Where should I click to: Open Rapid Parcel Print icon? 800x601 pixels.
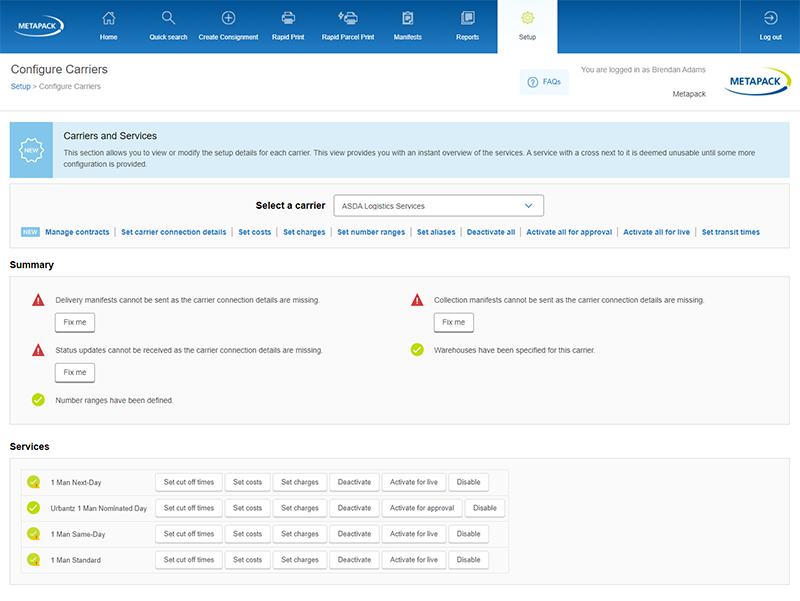tap(348, 18)
